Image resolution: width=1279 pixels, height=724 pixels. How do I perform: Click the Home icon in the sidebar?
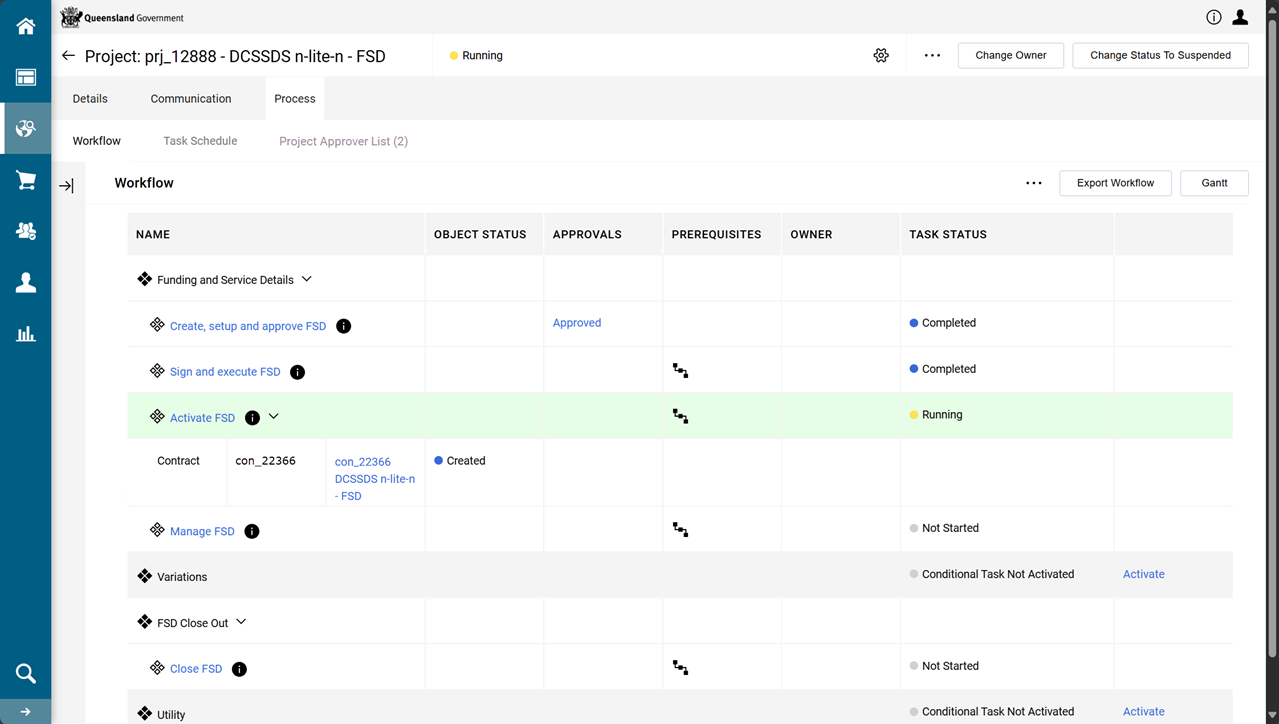[26, 27]
